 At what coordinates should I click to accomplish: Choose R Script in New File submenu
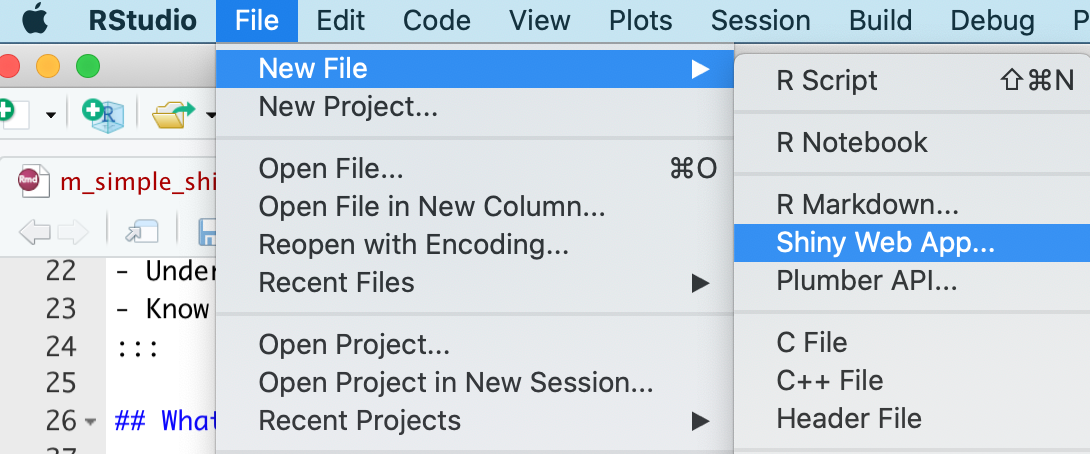[x=827, y=81]
